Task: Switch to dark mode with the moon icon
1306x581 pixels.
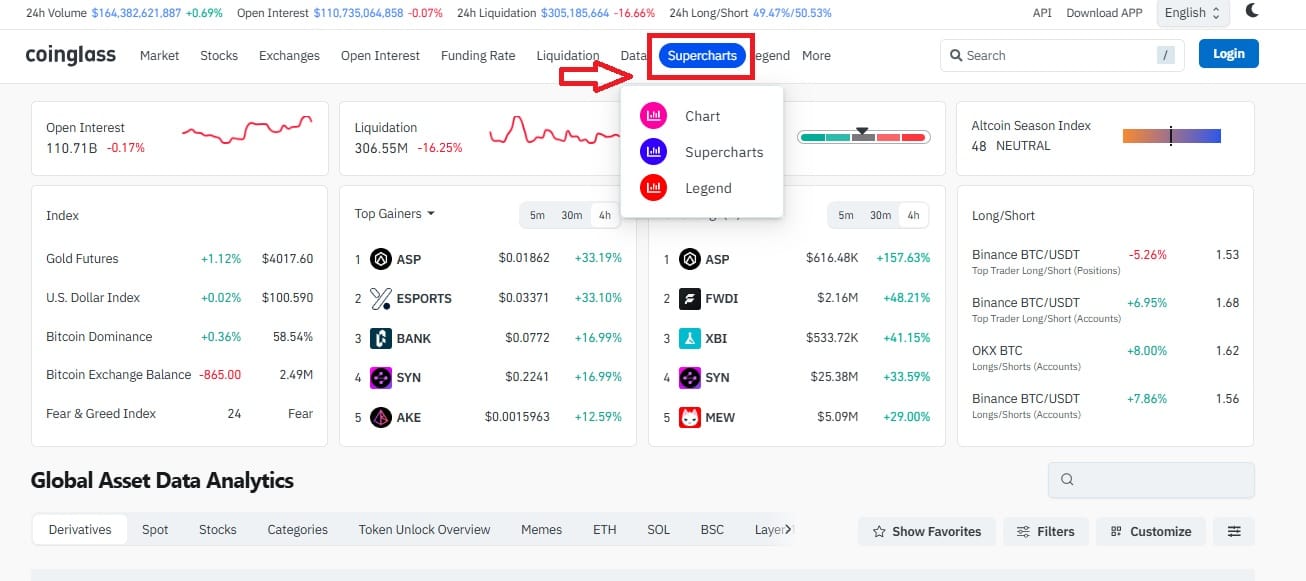Action: (x=1253, y=12)
